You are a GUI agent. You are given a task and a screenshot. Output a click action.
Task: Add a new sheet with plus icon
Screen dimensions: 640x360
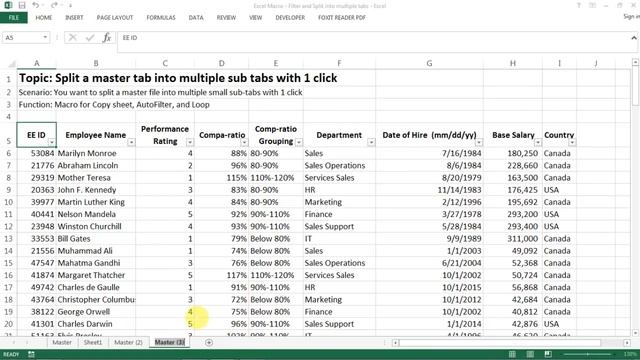pos(209,342)
